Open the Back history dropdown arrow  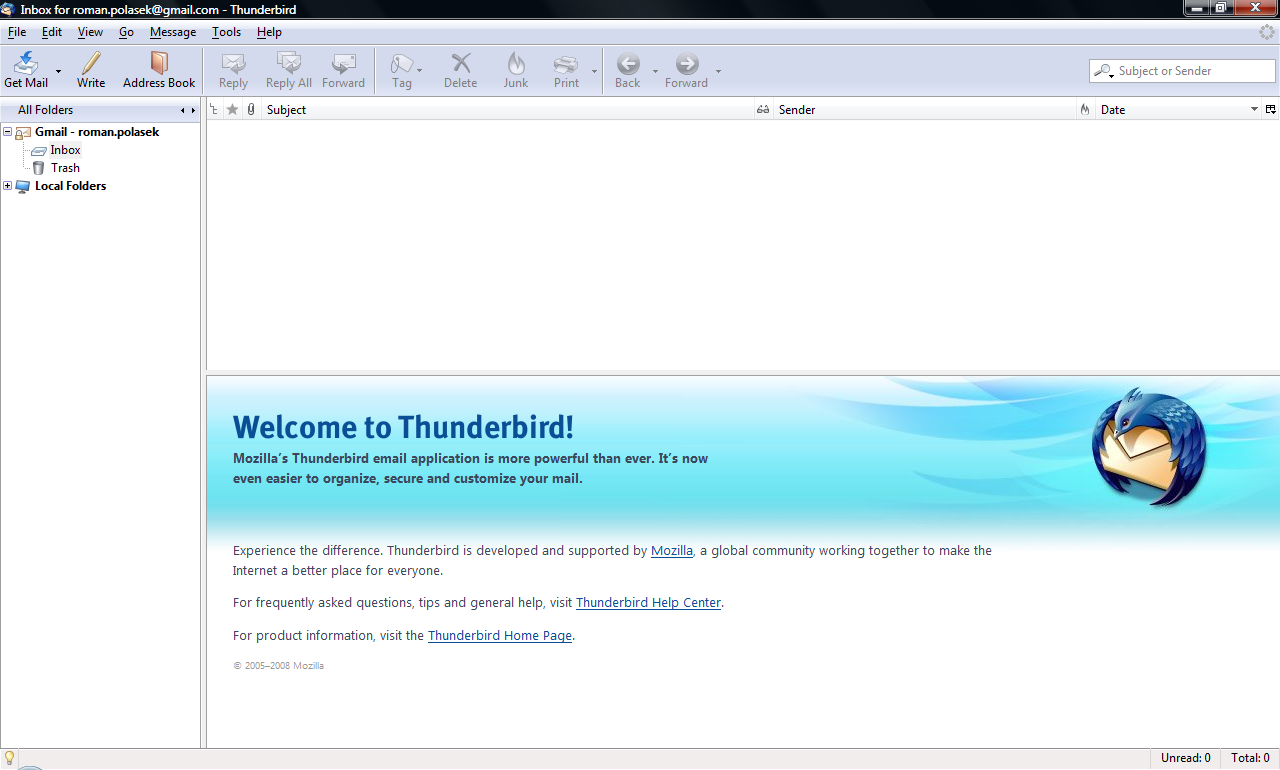click(x=656, y=71)
